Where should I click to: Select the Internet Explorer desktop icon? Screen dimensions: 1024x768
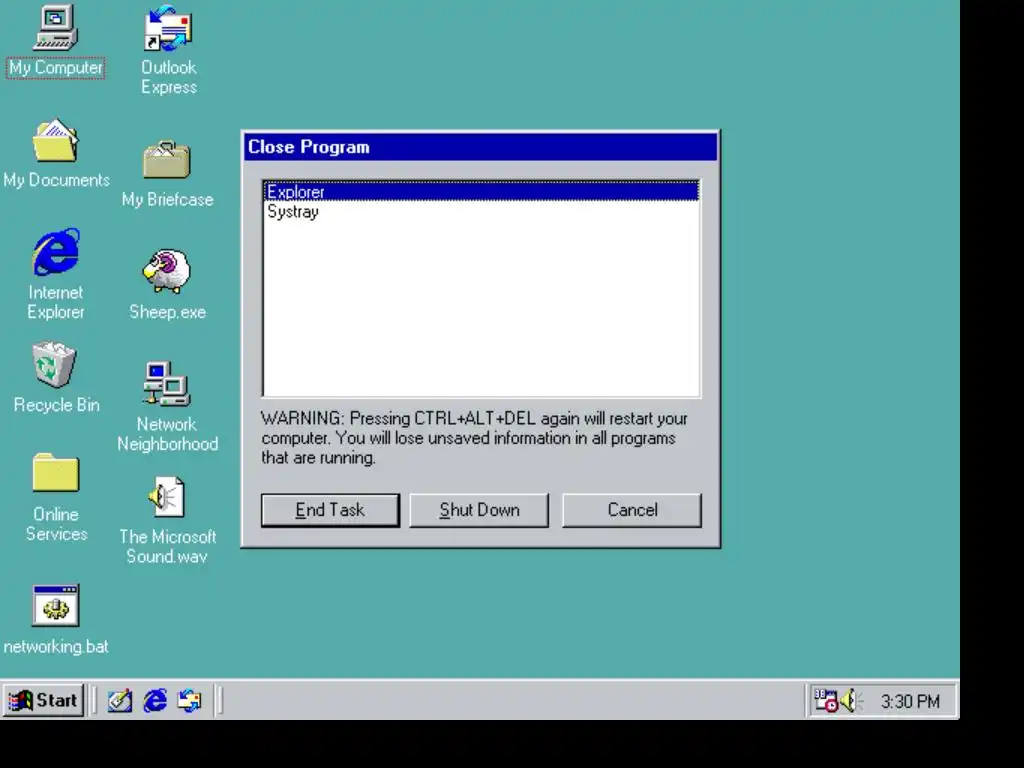[56, 252]
